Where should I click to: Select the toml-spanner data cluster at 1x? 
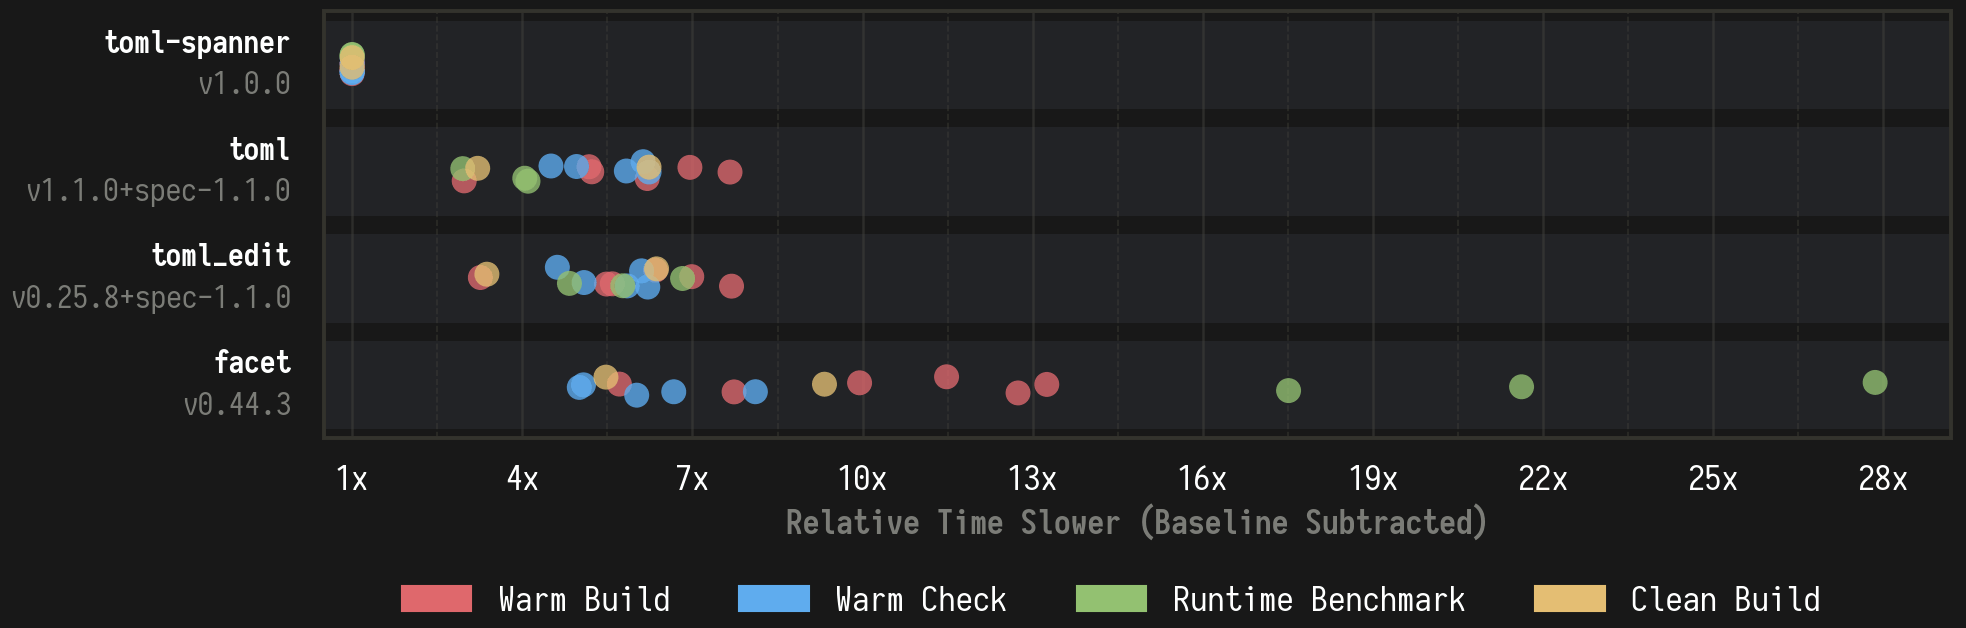(x=352, y=63)
